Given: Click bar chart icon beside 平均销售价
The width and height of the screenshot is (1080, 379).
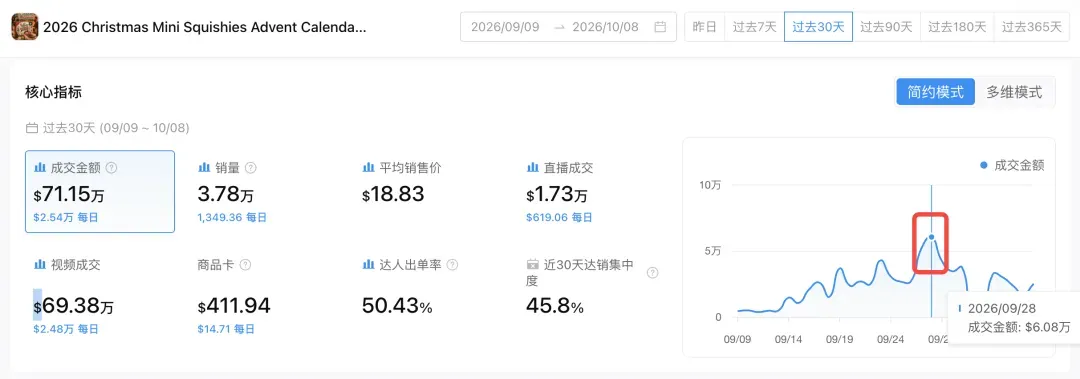Looking at the screenshot, I should (368, 167).
